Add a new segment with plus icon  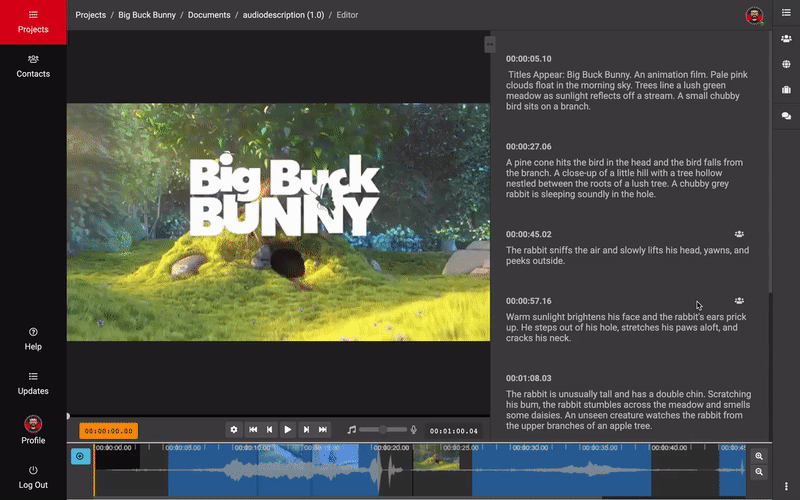point(80,456)
